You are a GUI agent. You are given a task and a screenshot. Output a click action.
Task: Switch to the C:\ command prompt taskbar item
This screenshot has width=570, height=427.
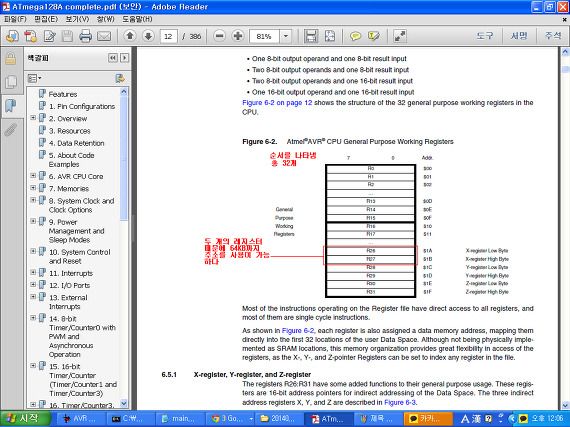click(130, 419)
